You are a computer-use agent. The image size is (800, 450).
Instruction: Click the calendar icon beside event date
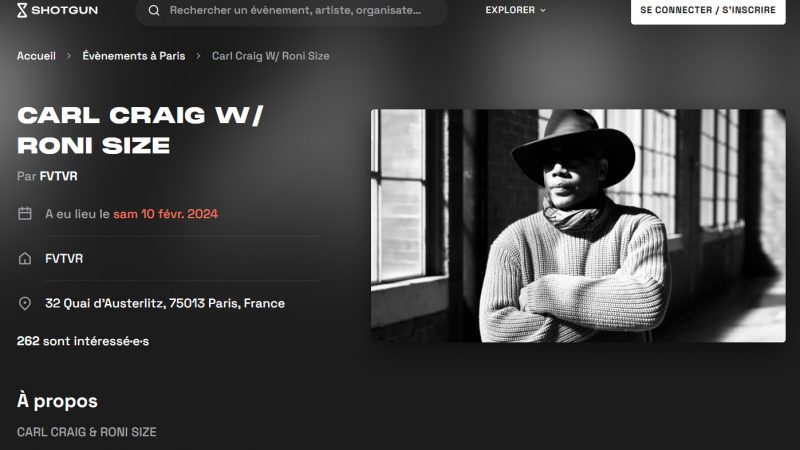click(x=24, y=213)
